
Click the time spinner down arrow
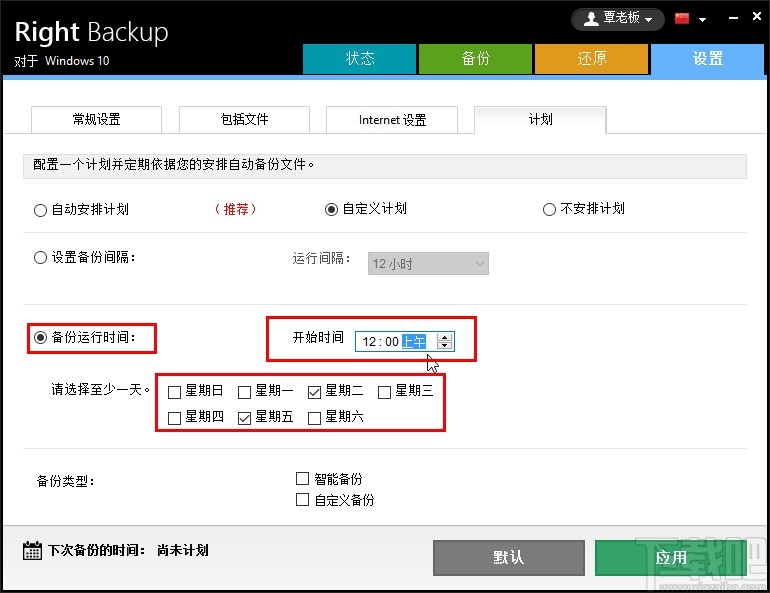tap(444, 346)
